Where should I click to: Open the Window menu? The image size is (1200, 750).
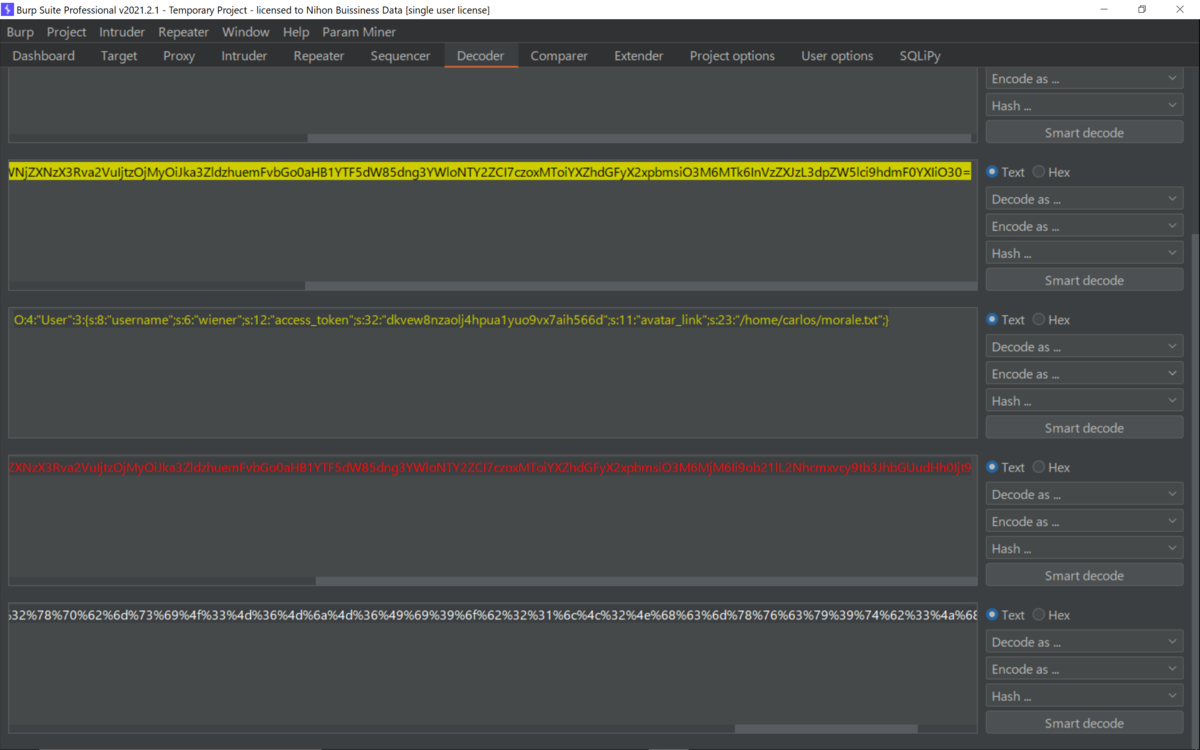(x=246, y=32)
